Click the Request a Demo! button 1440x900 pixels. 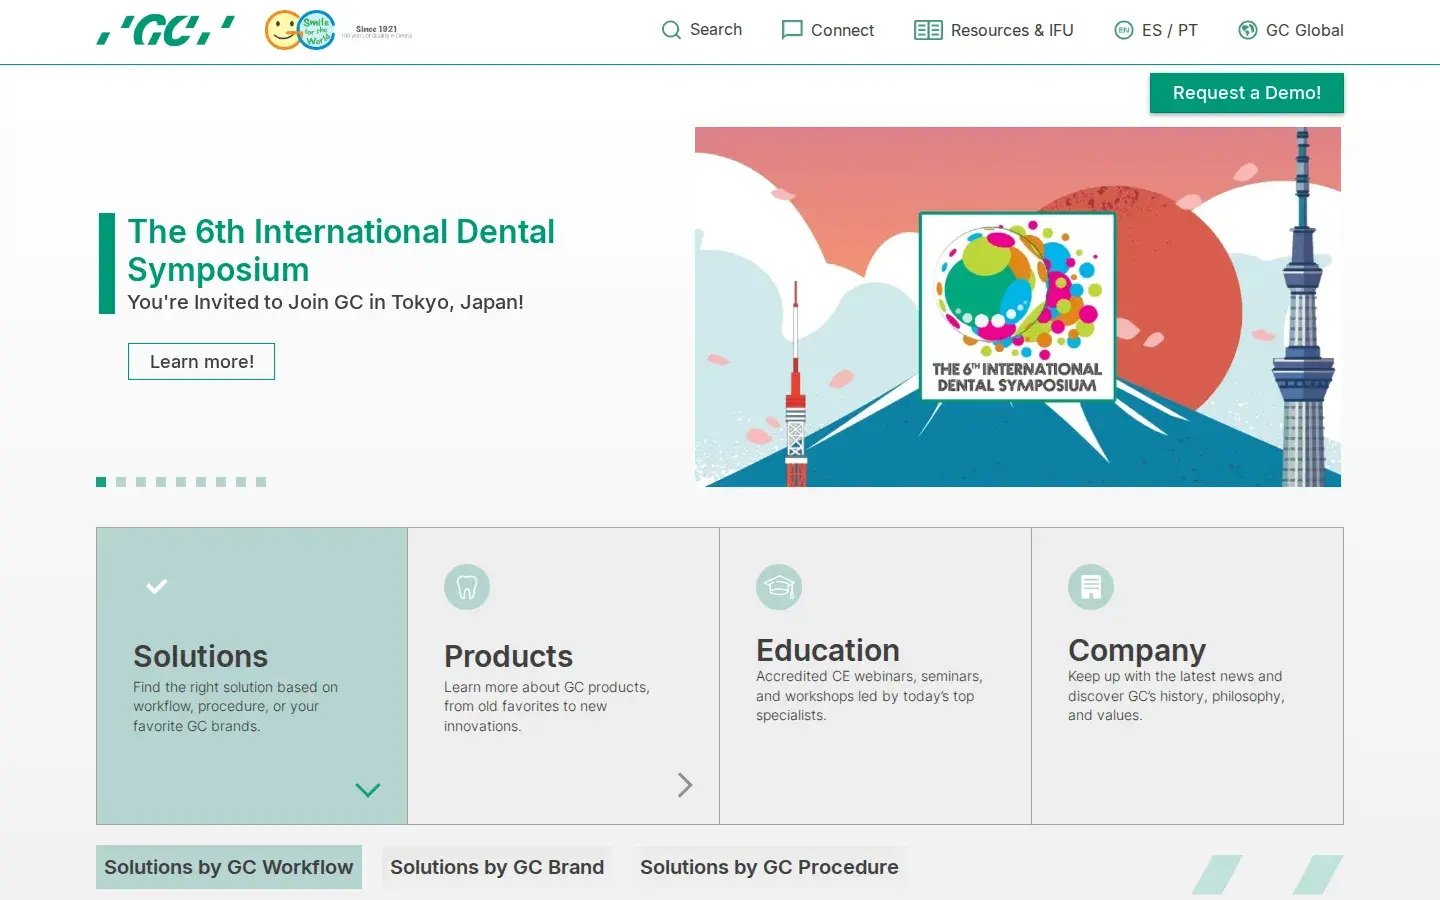point(1247,93)
